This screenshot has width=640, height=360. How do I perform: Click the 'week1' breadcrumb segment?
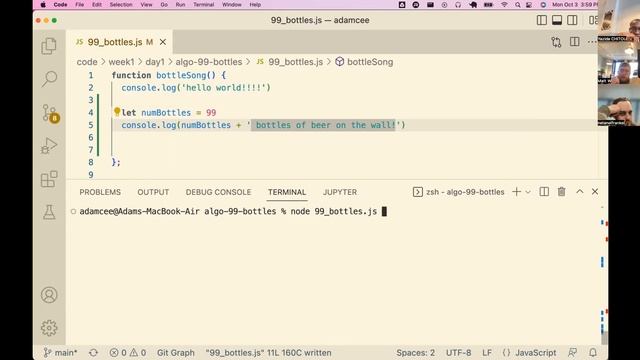click(121, 62)
